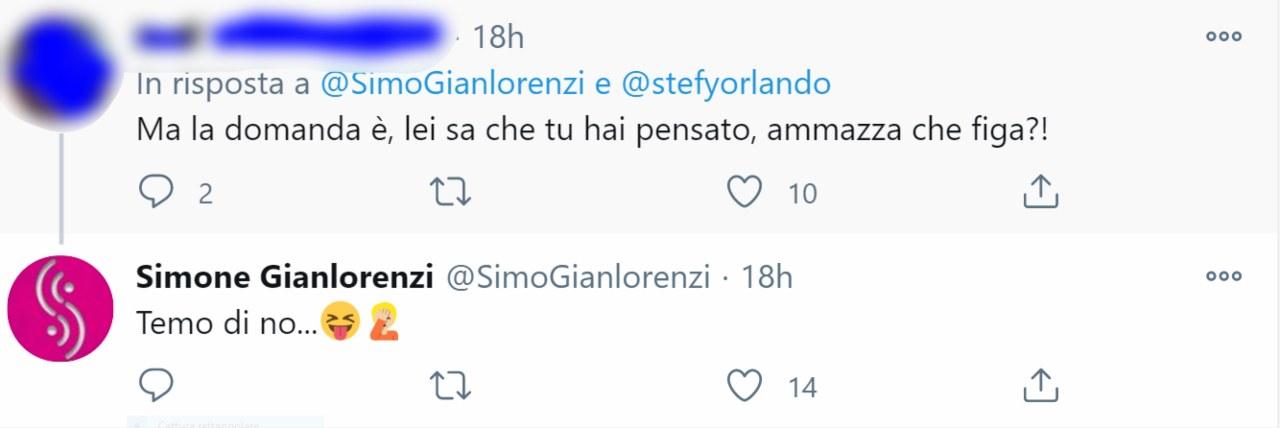
Task: Share the 'Ma la domanda è' tweet
Action: click(1040, 191)
